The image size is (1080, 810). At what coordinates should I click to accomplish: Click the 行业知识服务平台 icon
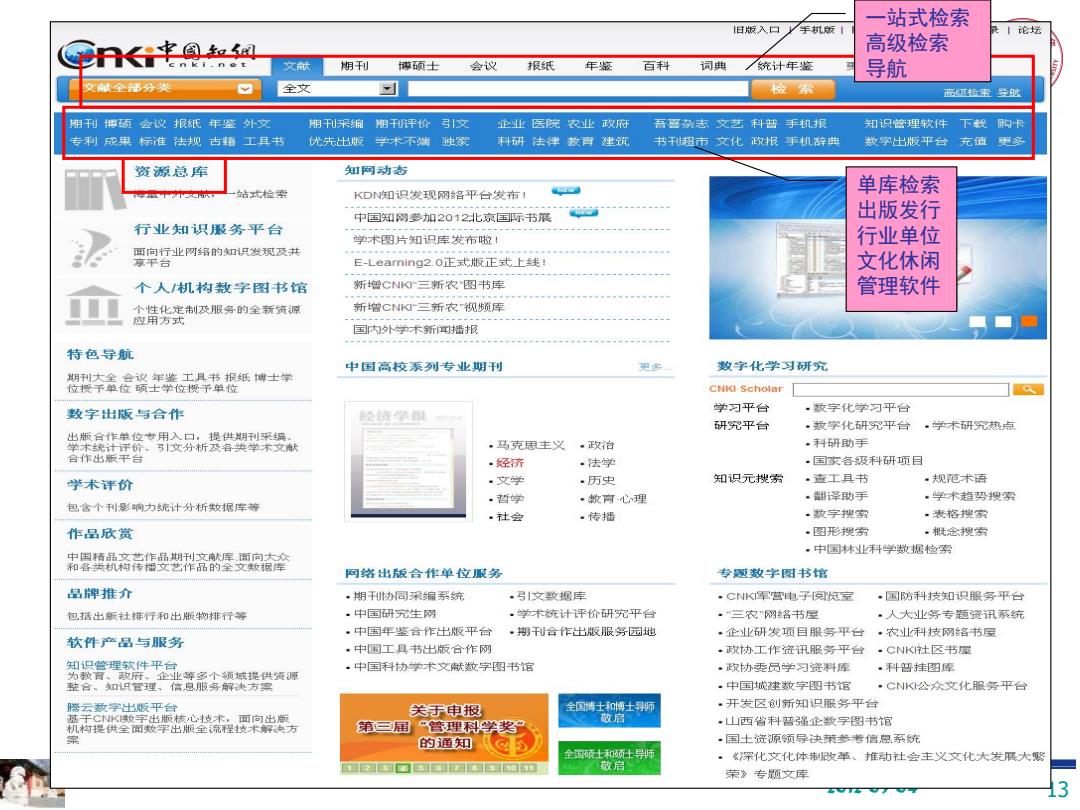click(x=92, y=249)
